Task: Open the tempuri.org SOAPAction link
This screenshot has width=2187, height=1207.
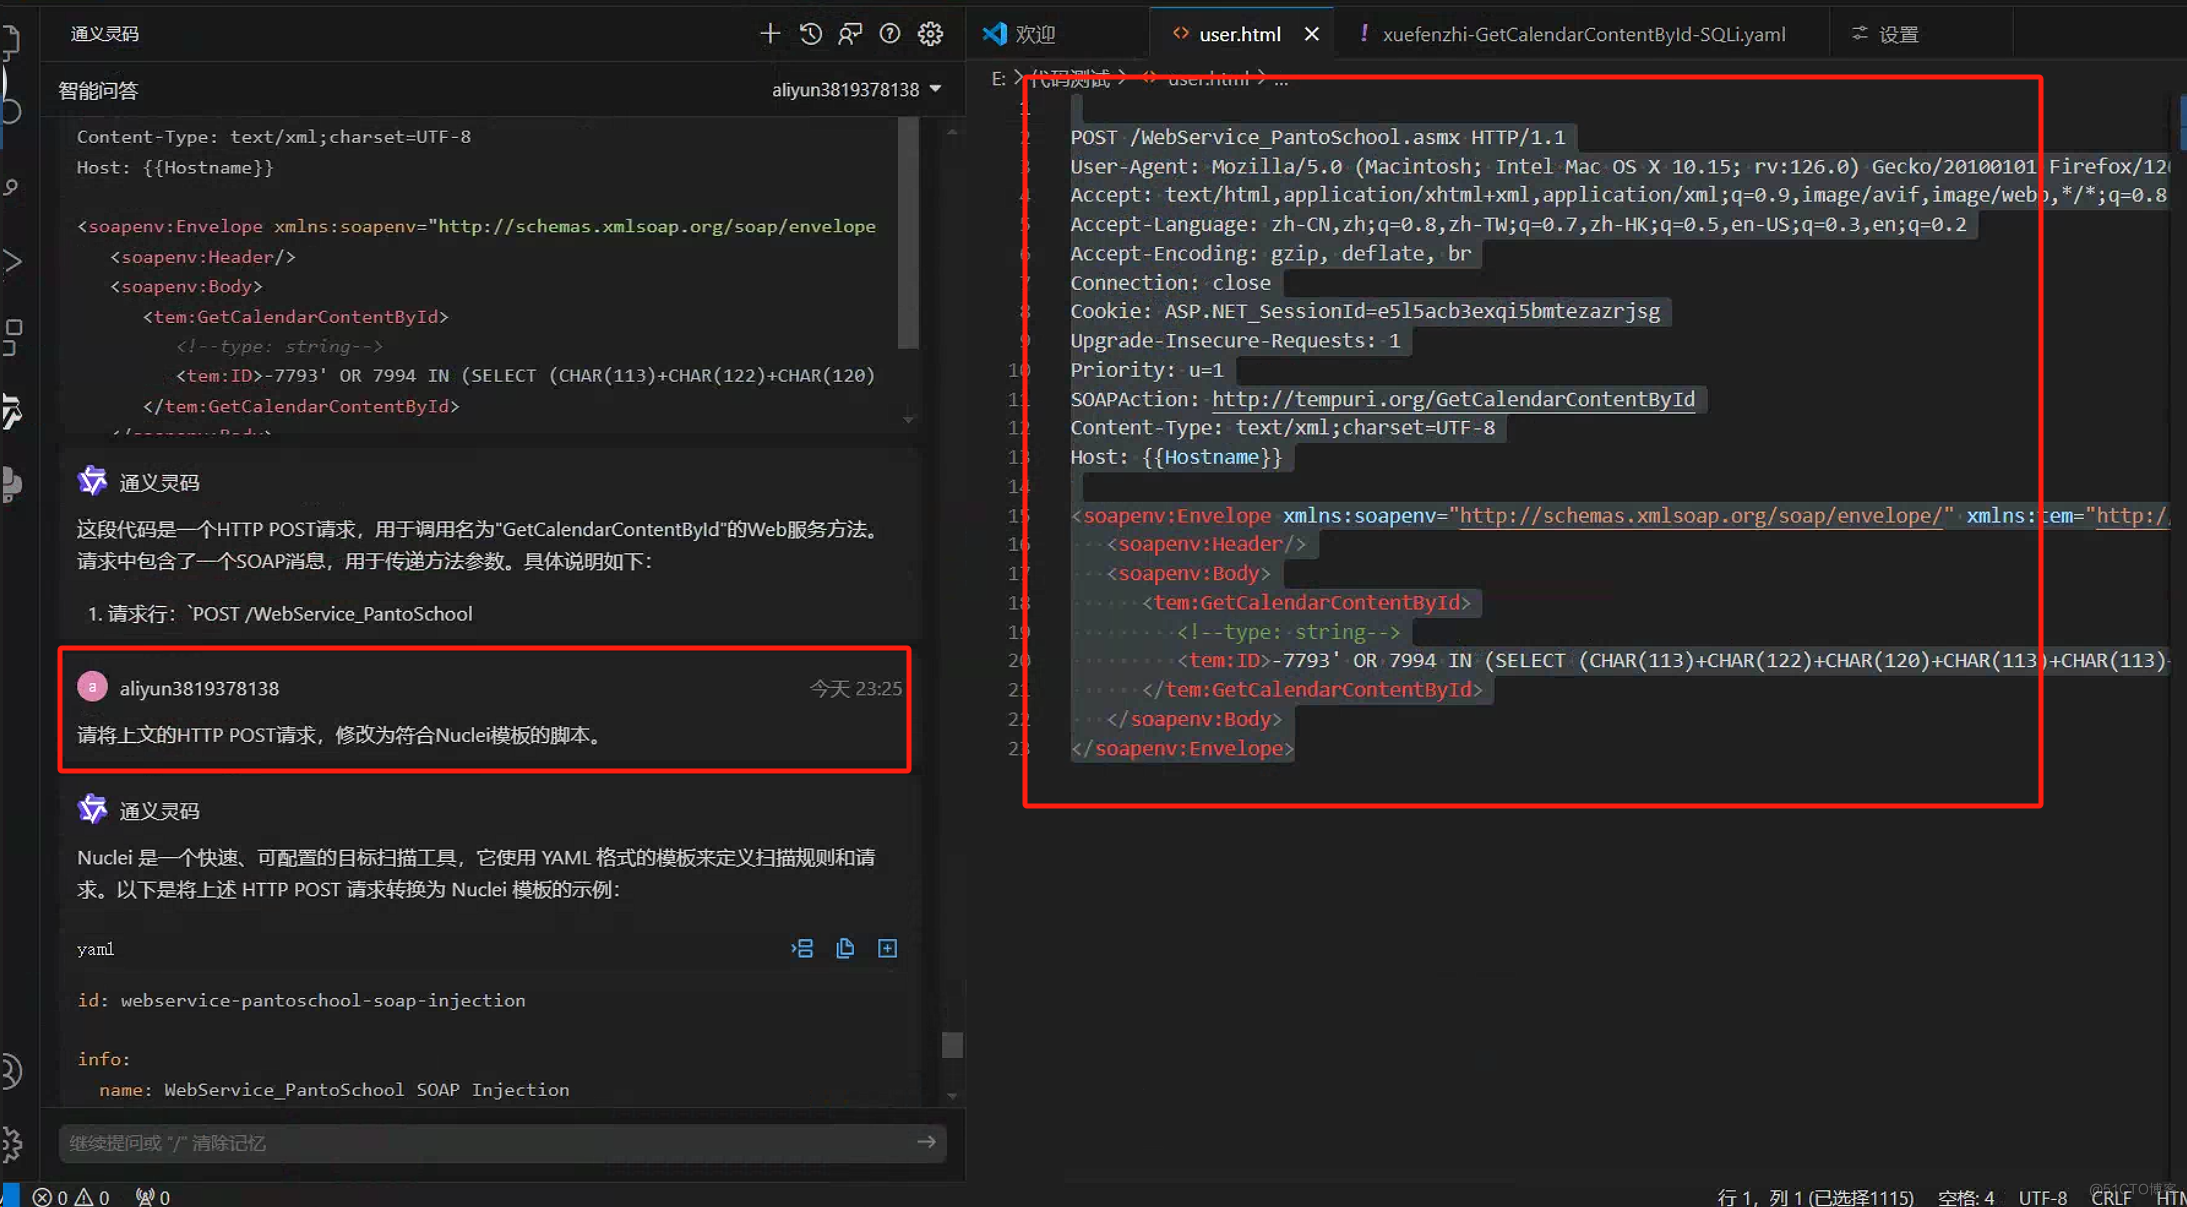Action: pyautogui.click(x=1453, y=399)
